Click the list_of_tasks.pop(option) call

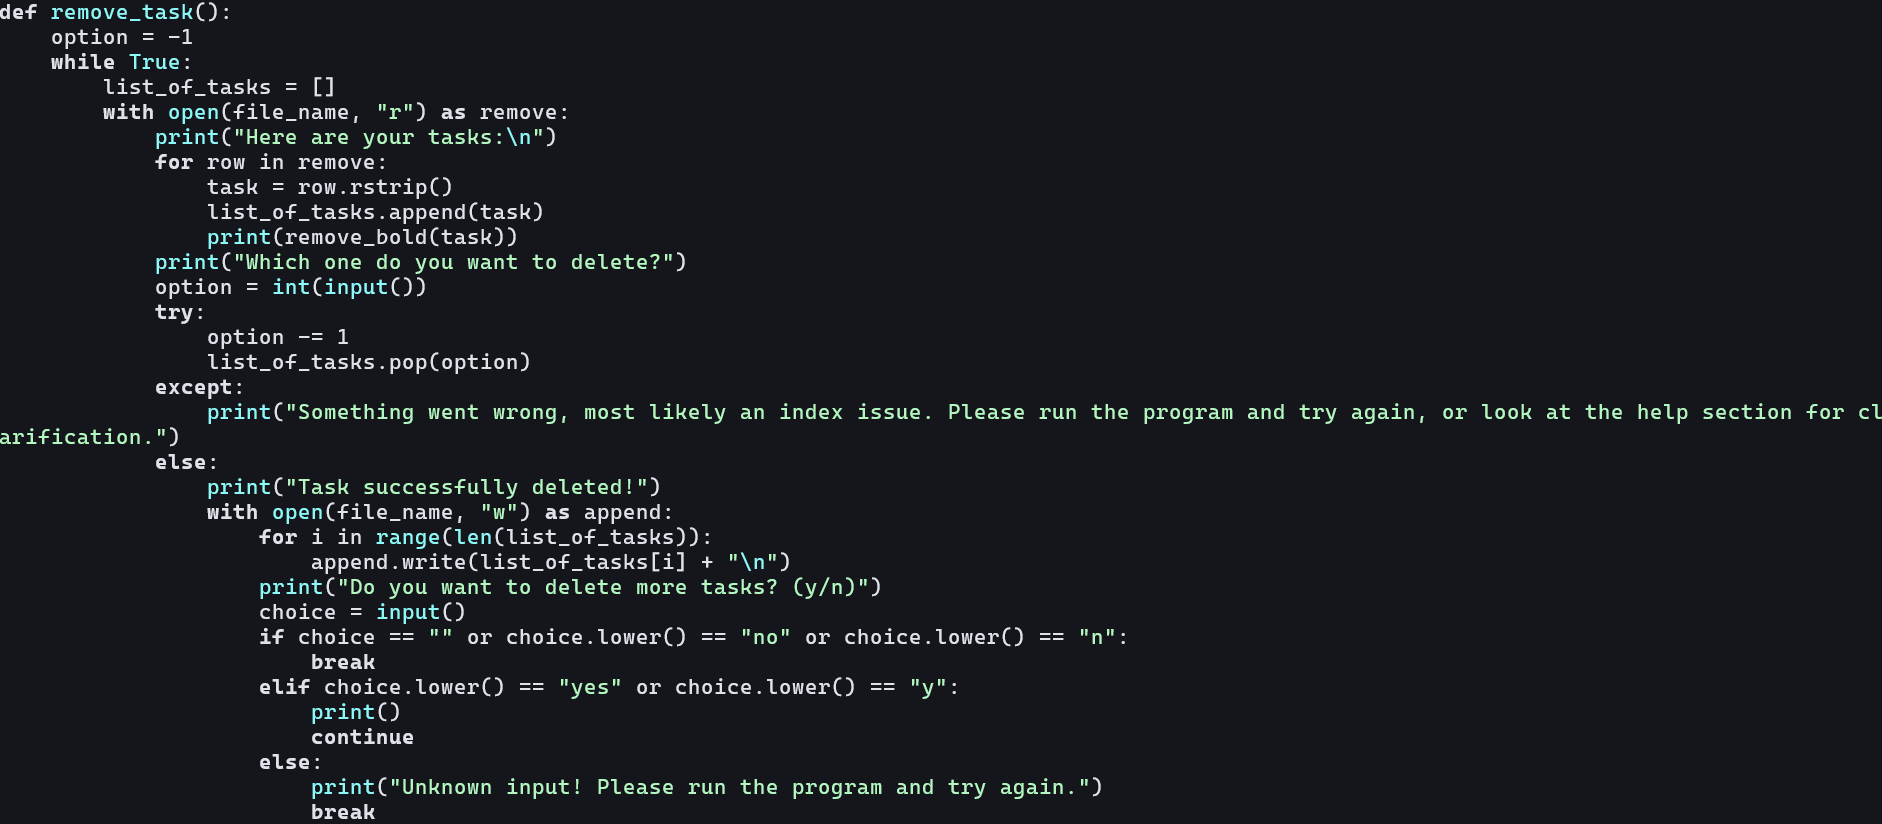point(368,362)
